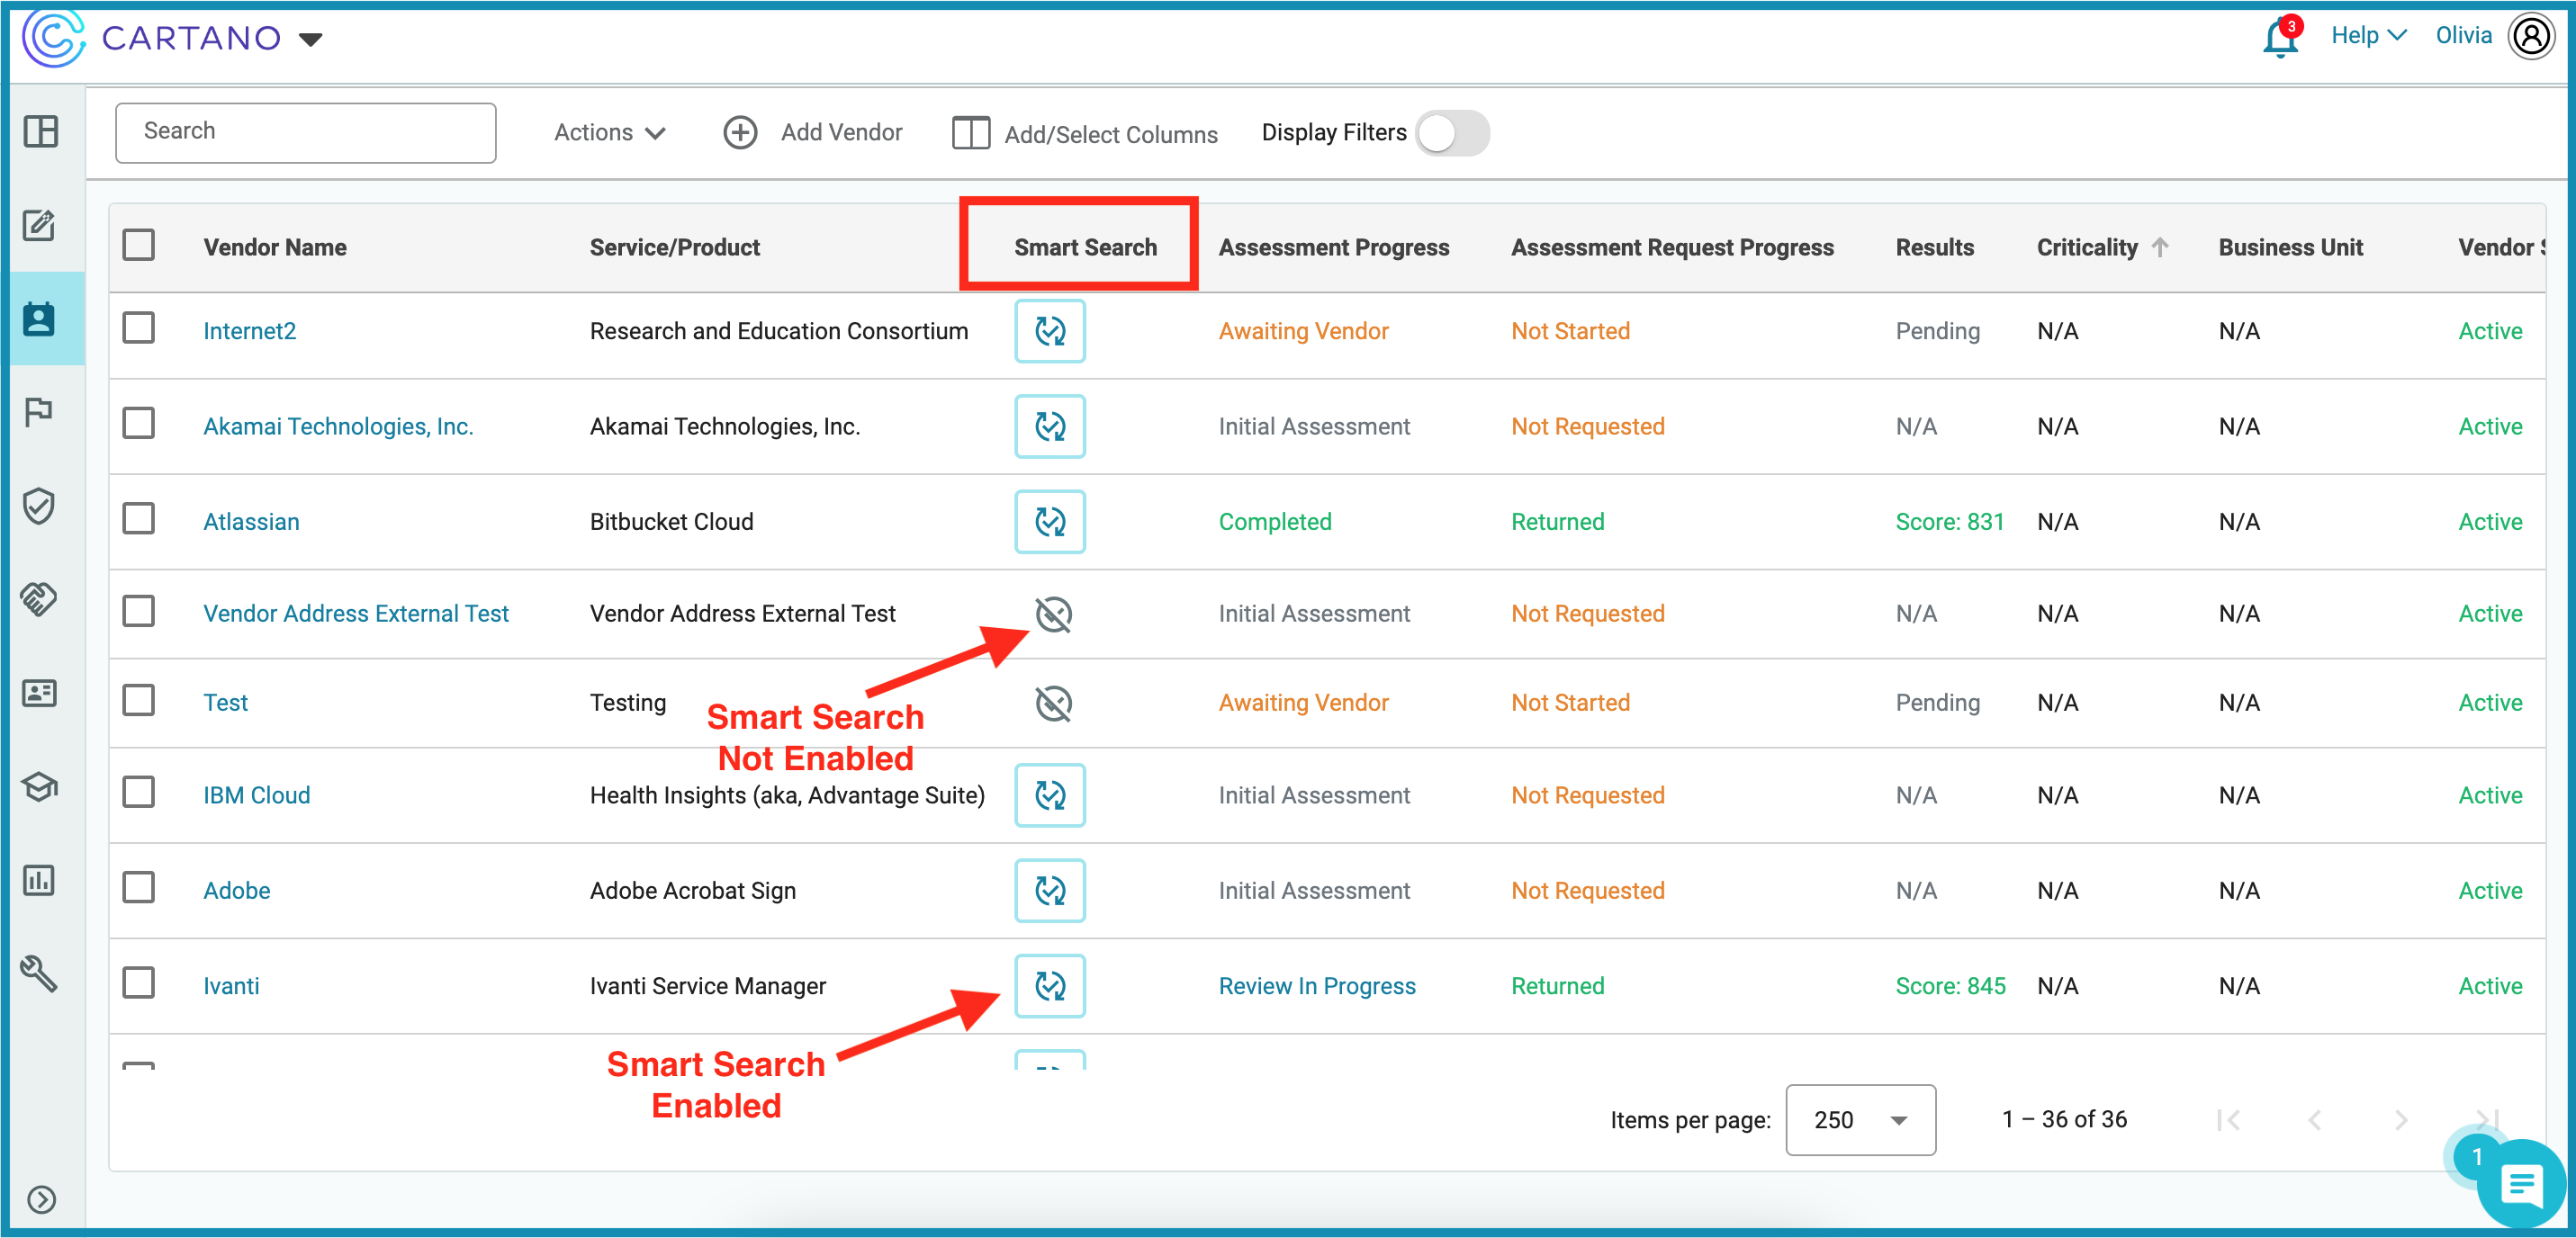This screenshot has width=2576, height=1238.
Task: Open the Akamai Technologies, Inc. vendor link
Action: (x=338, y=427)
